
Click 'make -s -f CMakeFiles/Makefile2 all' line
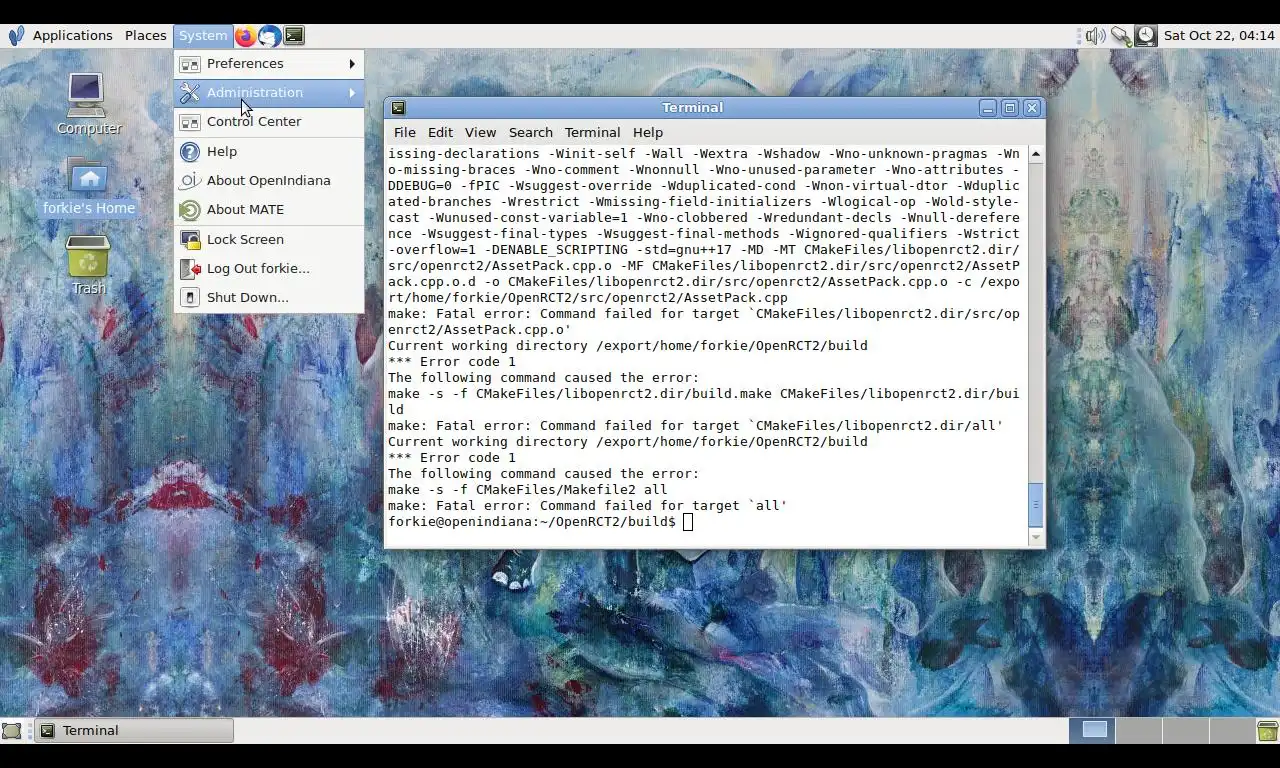click(x=527, y=490)
